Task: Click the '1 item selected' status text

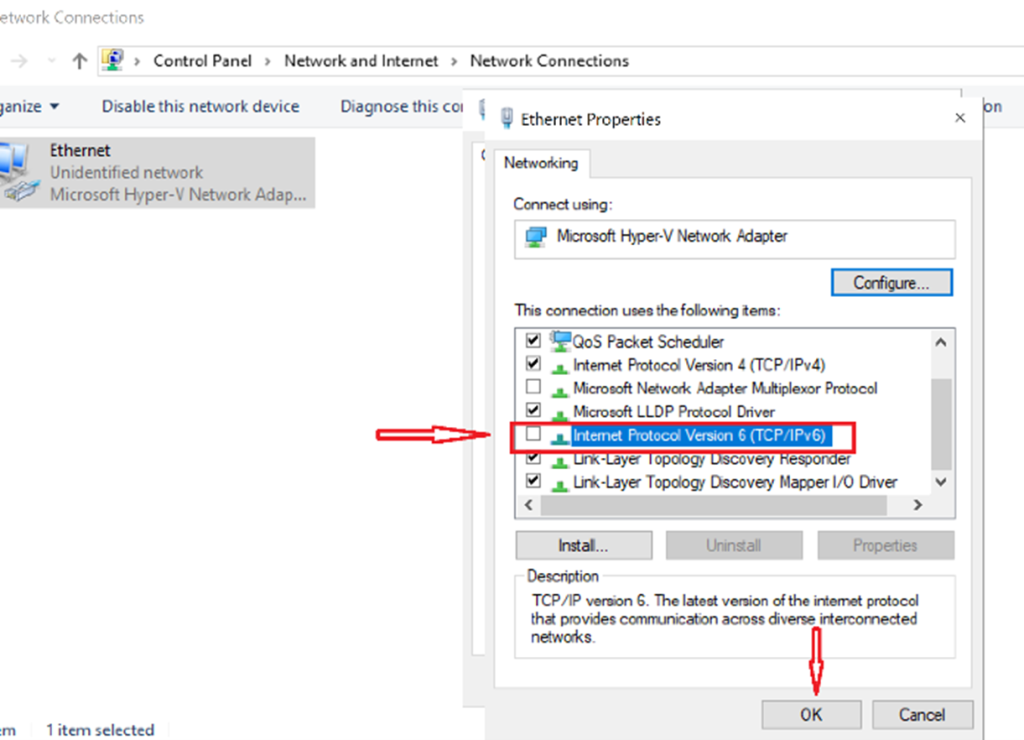Action: [101, 730]
